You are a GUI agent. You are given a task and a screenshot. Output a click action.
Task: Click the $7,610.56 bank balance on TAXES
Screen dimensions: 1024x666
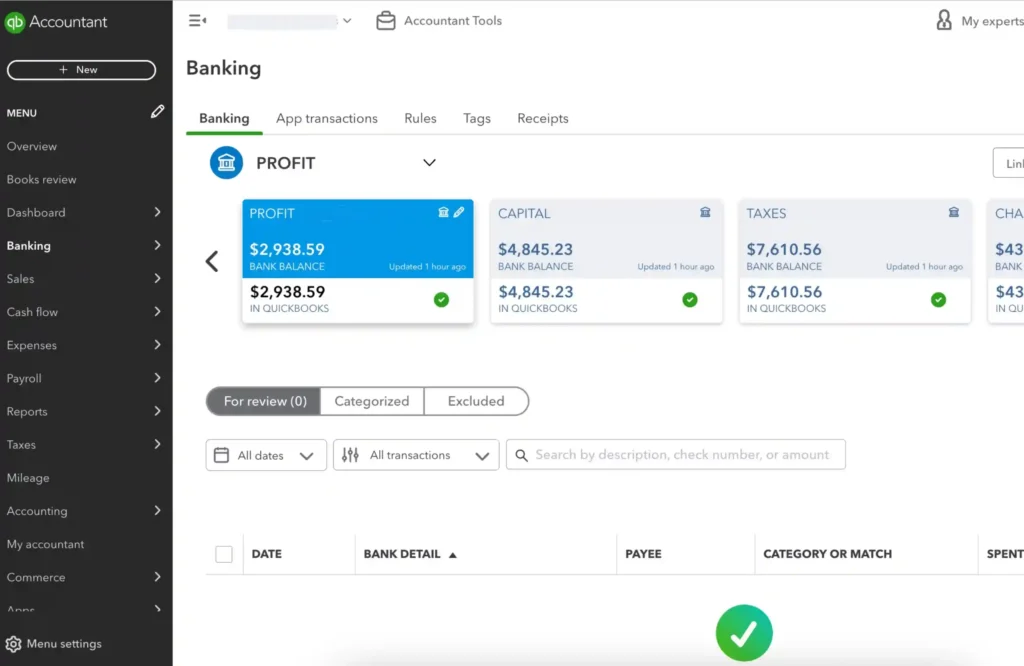pyautogui.click(x=784, y=249)
